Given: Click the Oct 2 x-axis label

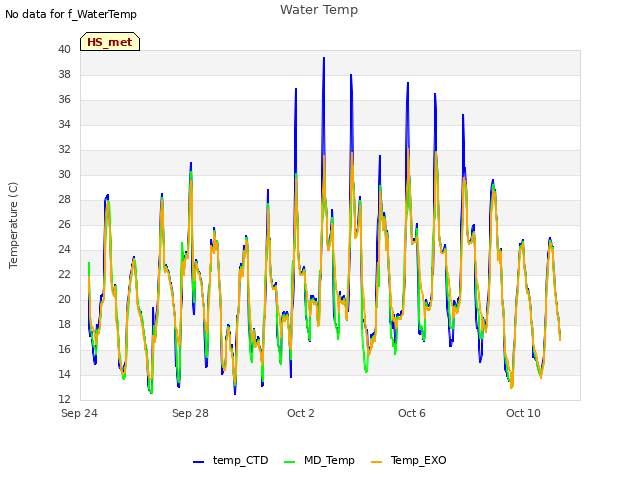Looking at the screenshot, I should pos(301,413).
